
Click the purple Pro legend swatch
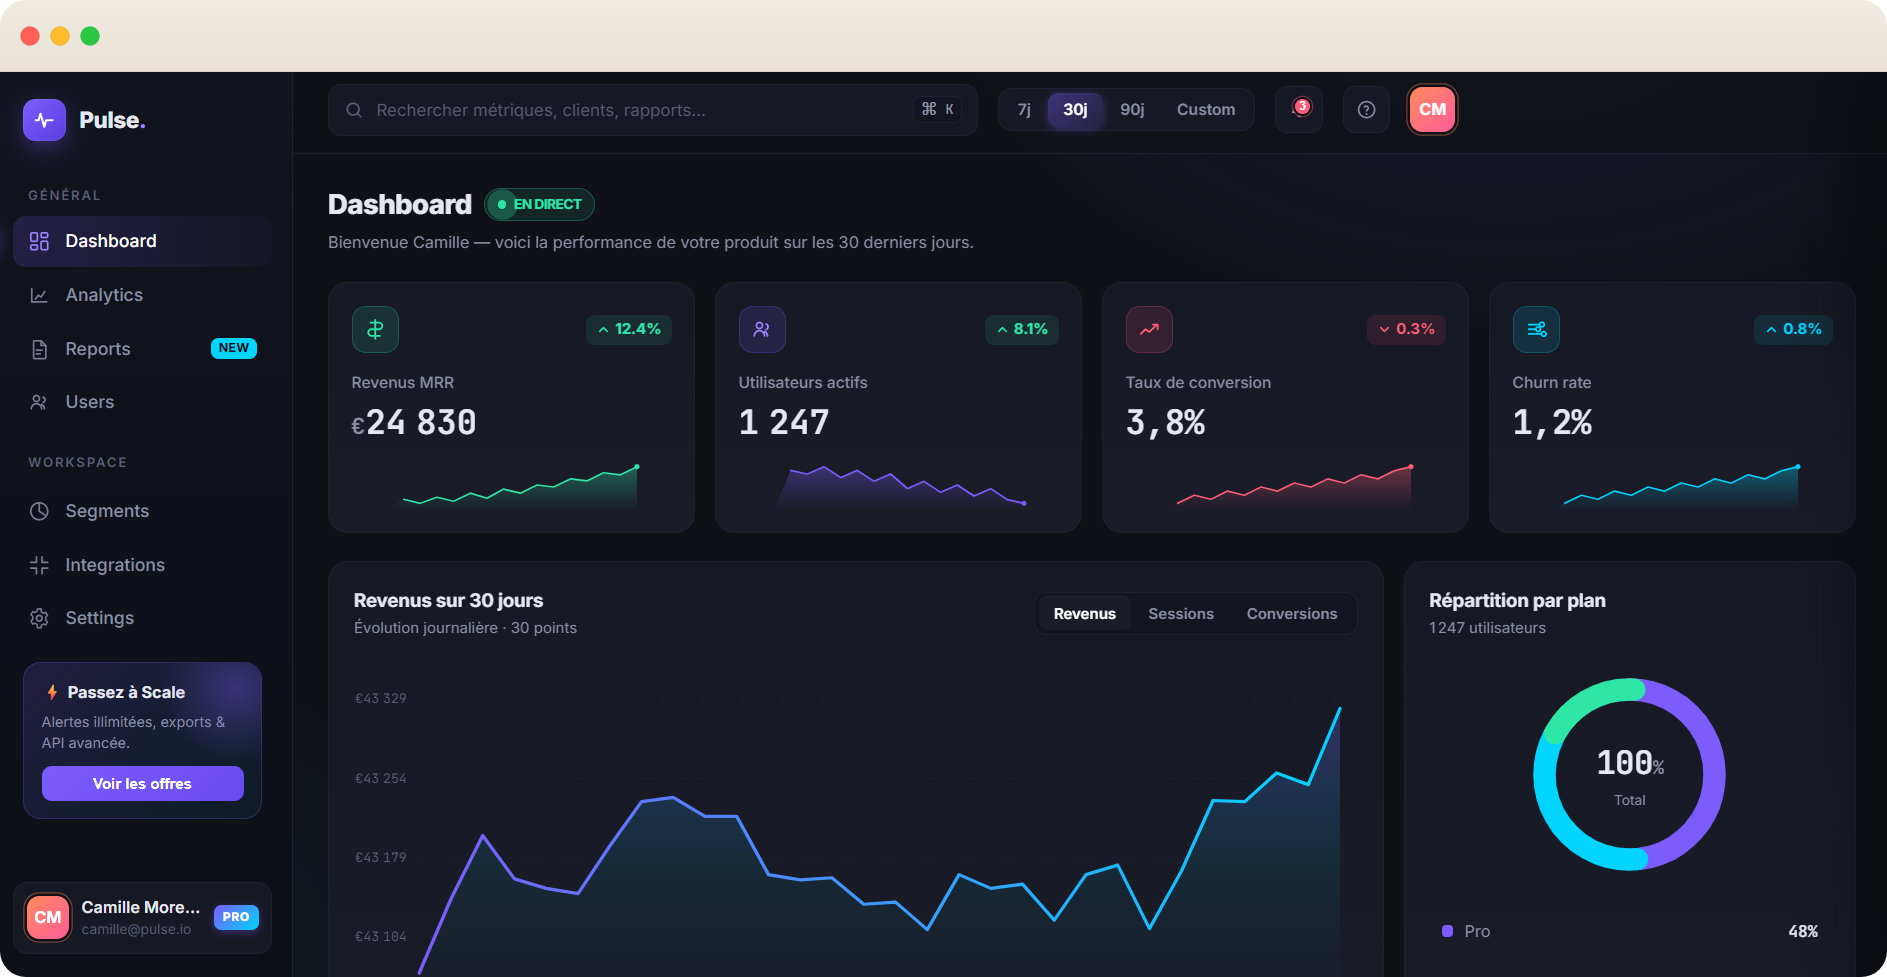click(1447, 931)
